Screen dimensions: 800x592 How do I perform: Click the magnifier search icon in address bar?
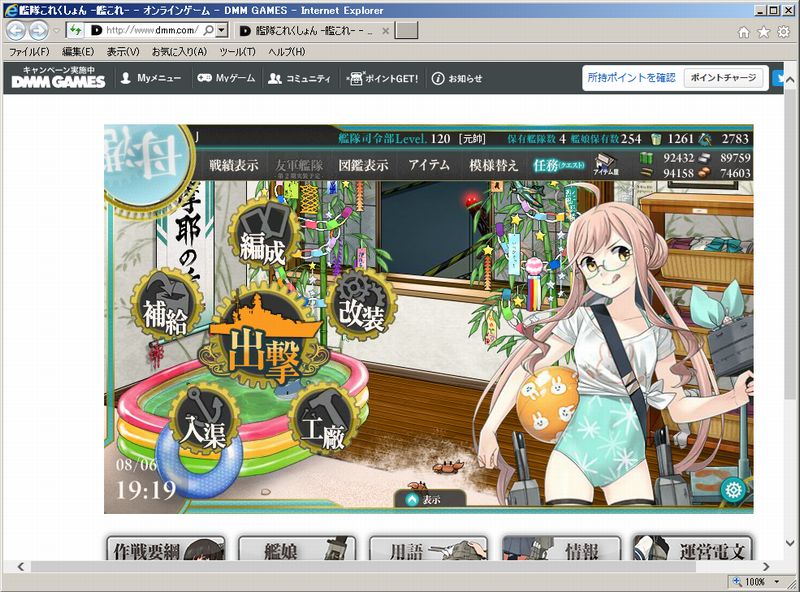pos(208,31)
